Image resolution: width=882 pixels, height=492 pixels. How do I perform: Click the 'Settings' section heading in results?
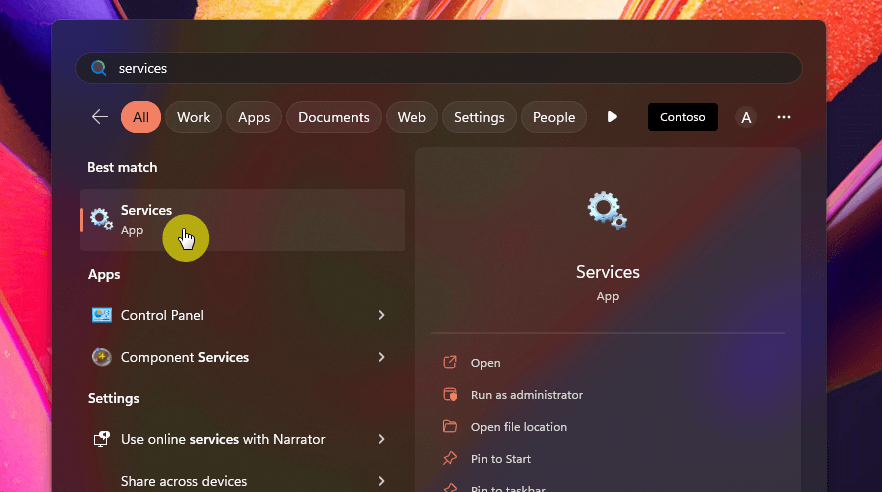pos(114,399)
